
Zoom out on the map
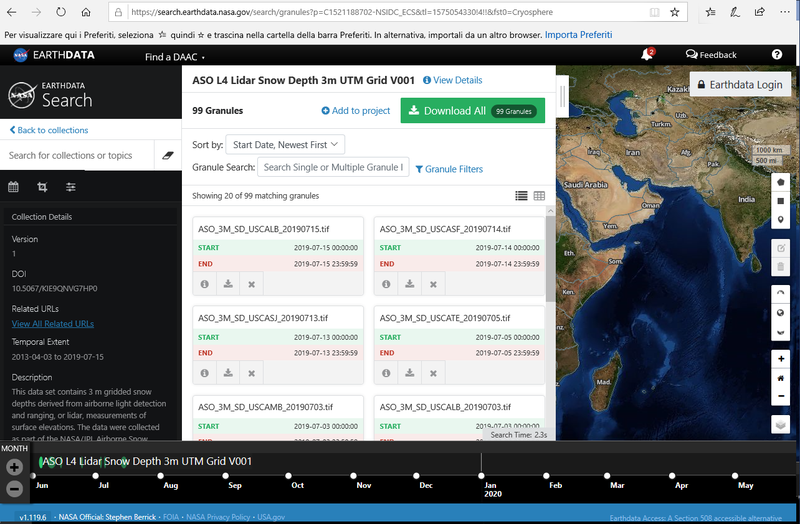(781, 396)
